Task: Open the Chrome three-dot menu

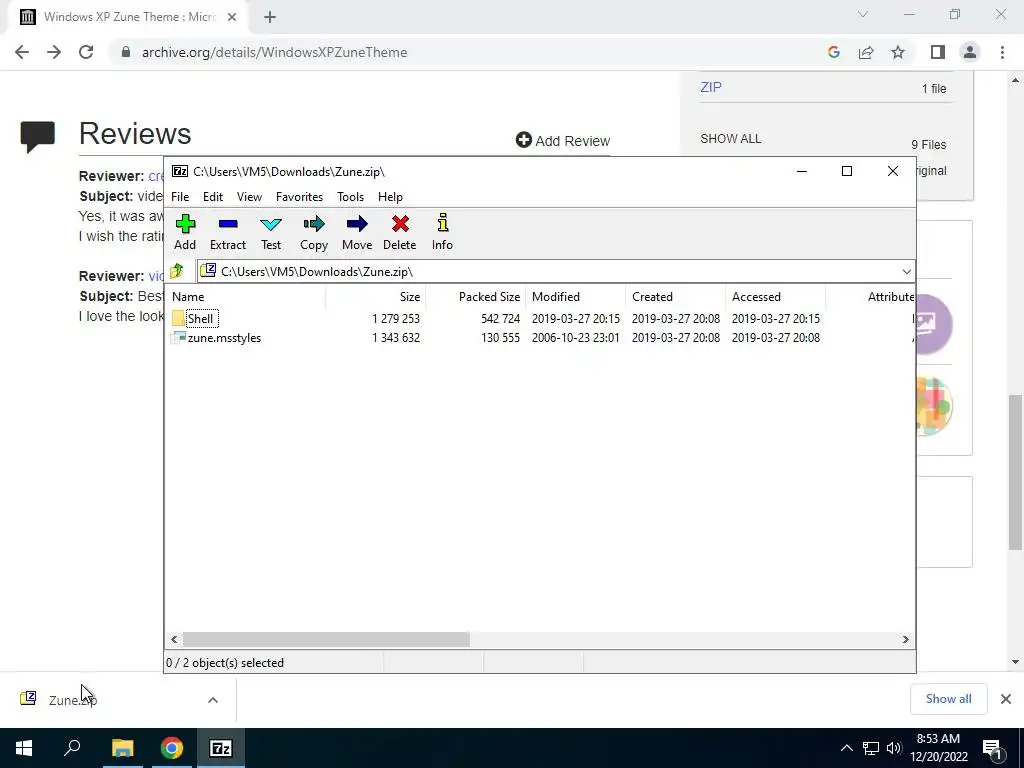Action: pyautogui.click(x=1002, y=52)
